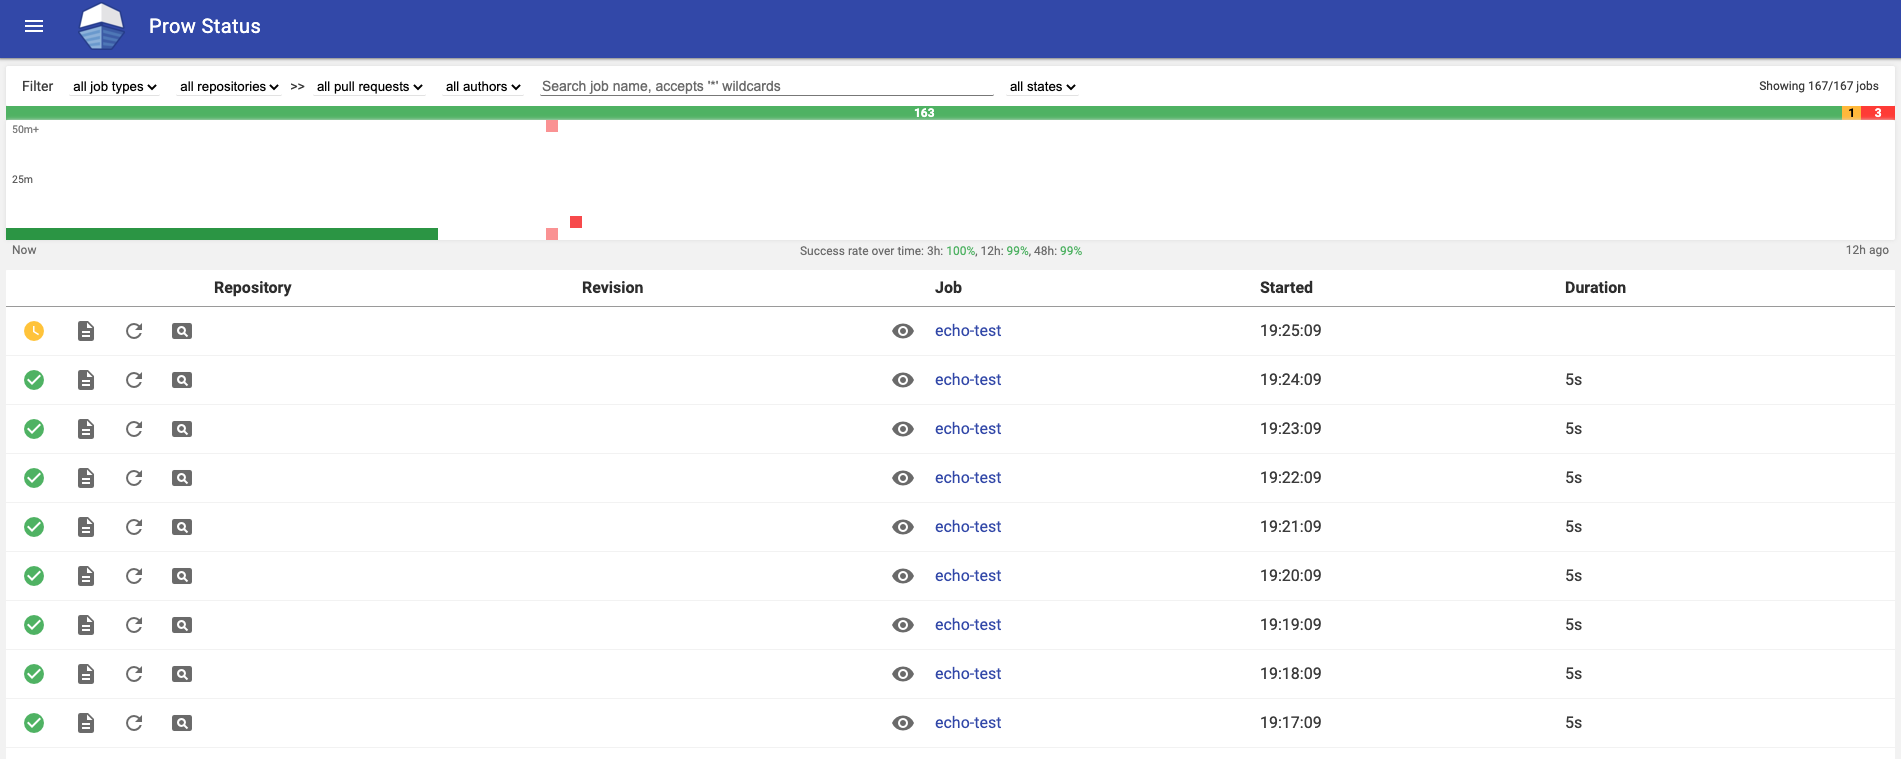Click the Prow ship logo
This screenshot has width=1901, height=759.
(101, 26)
